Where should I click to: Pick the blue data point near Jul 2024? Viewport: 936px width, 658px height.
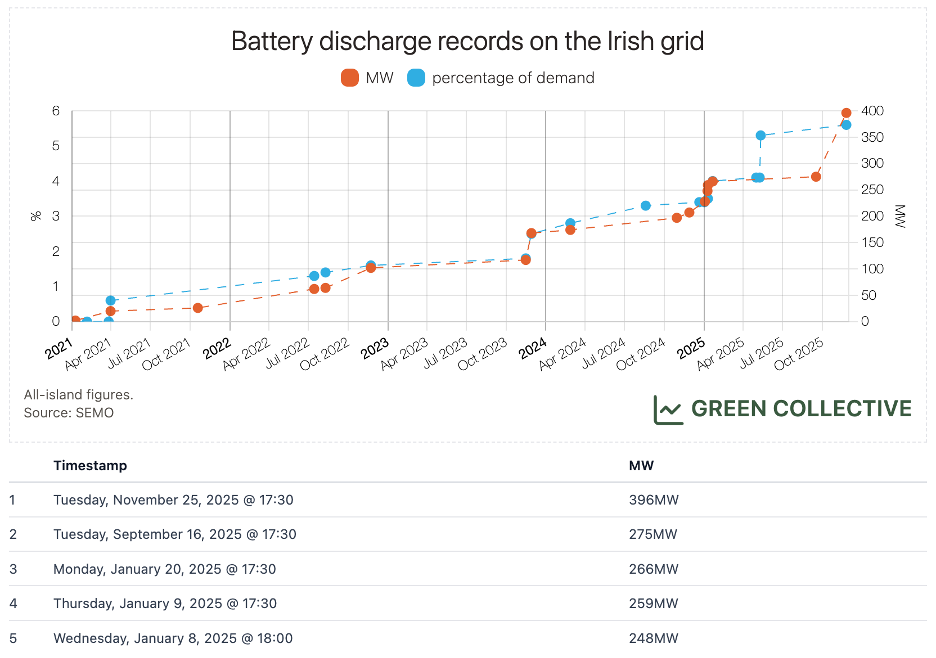click(x=645, y=206)
